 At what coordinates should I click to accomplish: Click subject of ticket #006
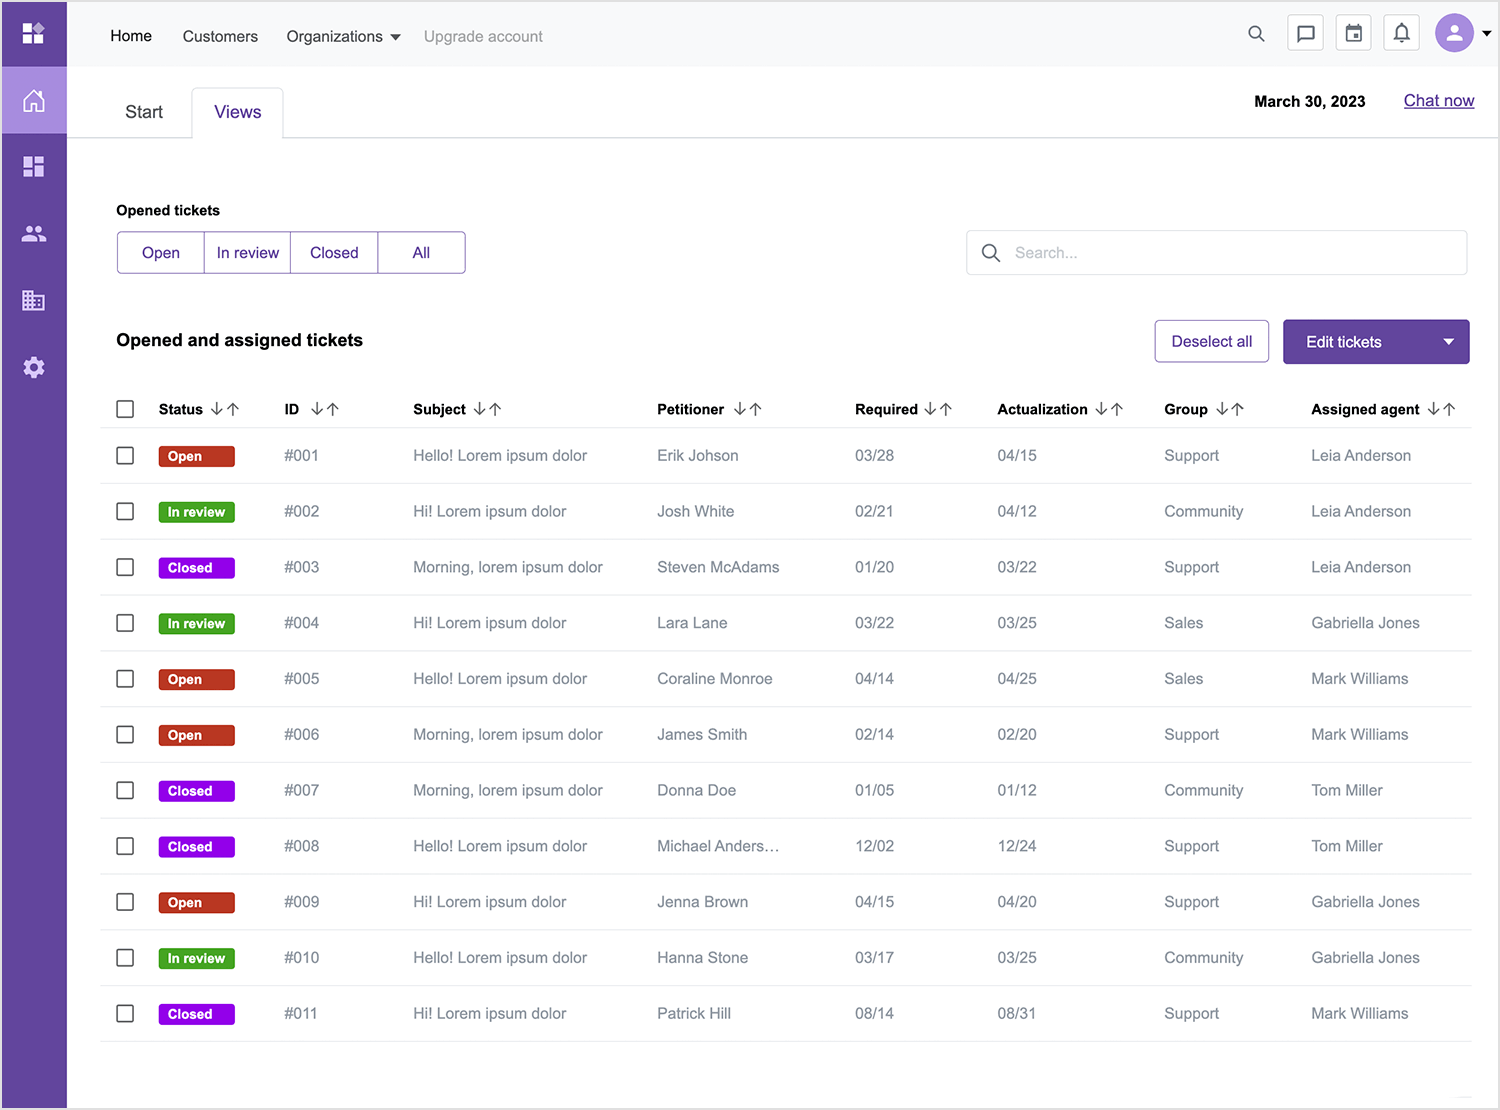coord(508,735)
